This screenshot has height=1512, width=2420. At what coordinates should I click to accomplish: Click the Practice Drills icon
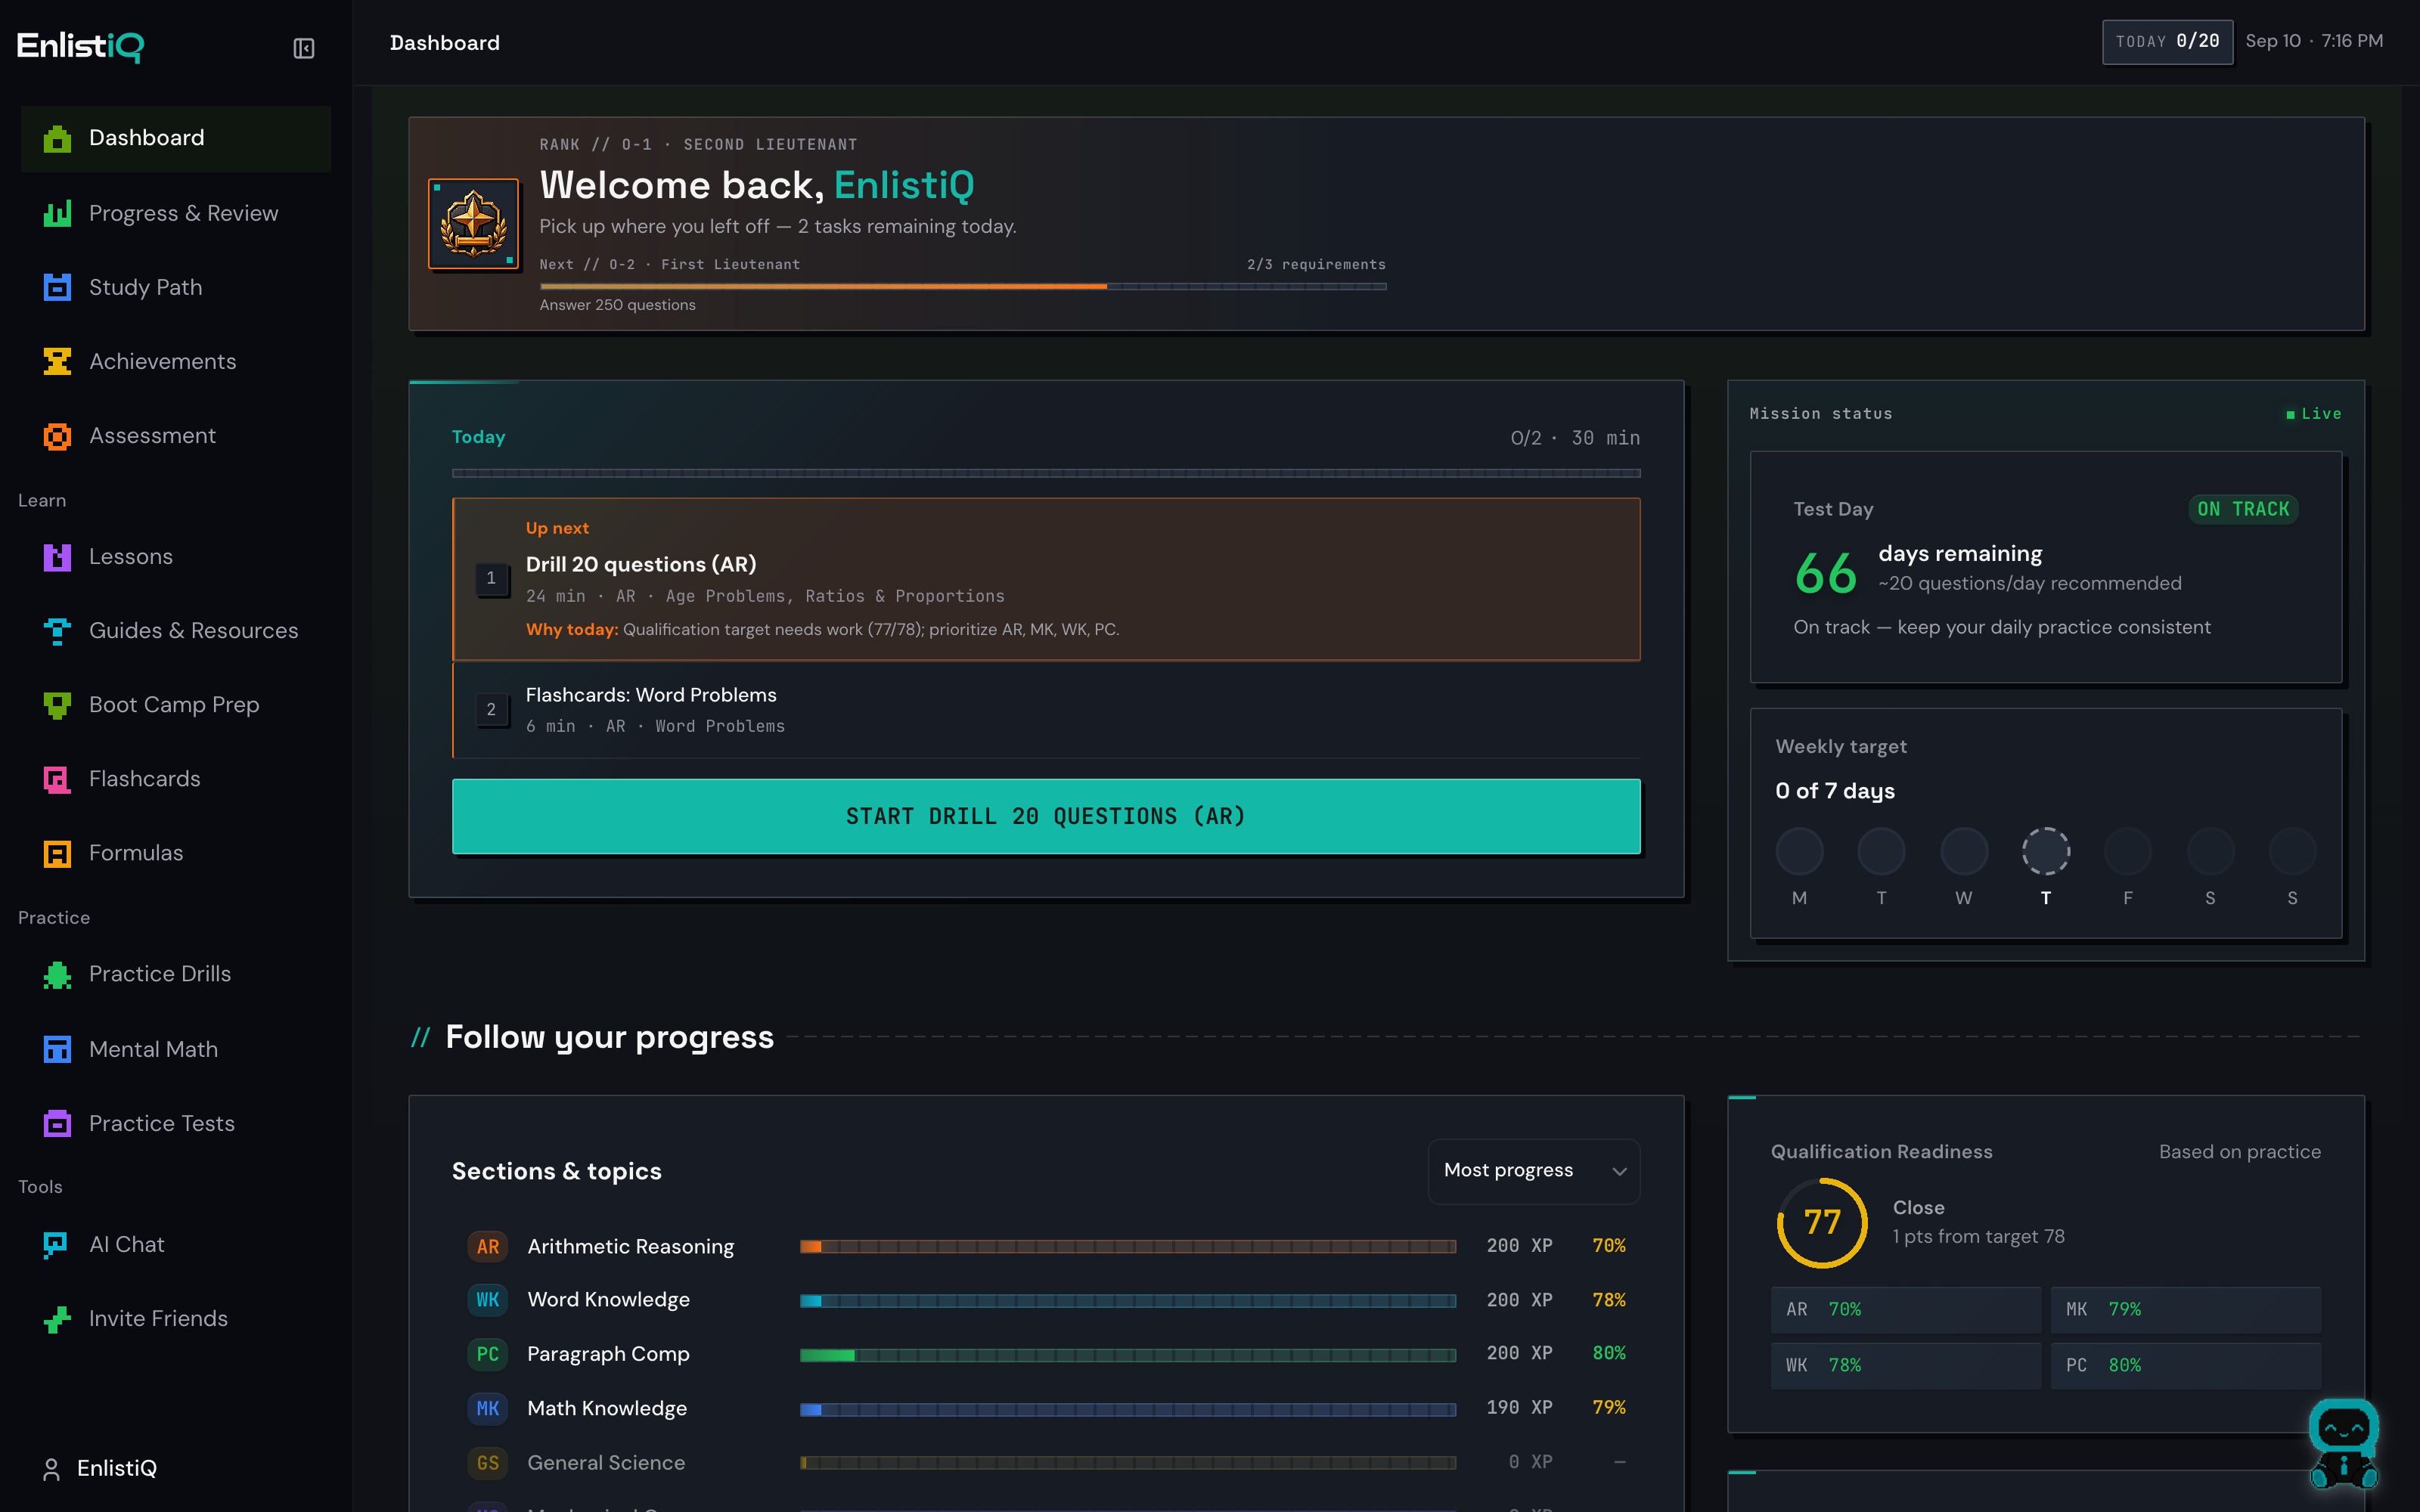click(57, 974)
